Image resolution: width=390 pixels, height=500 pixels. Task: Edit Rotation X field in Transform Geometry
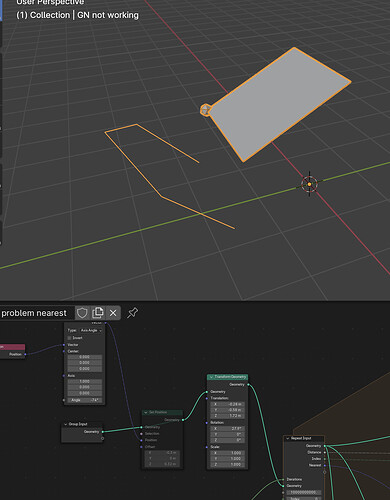point(228,428)
